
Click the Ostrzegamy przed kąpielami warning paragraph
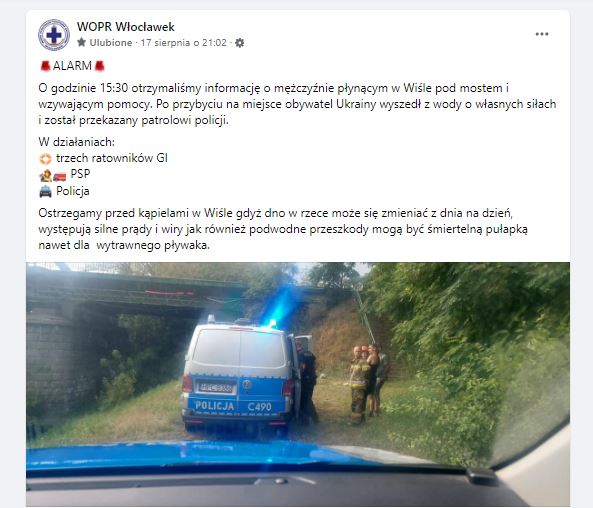[x=283, y=229]
